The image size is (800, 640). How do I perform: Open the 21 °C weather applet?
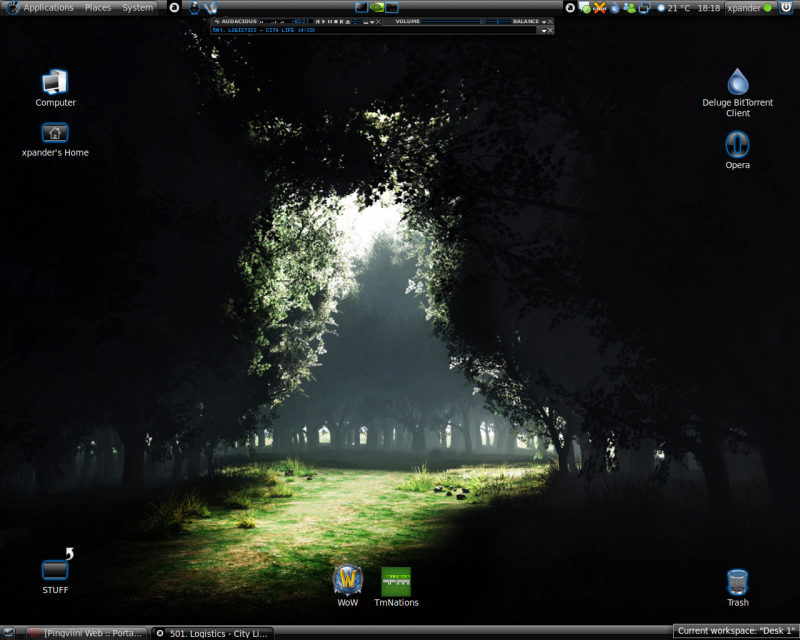(673, 8)
